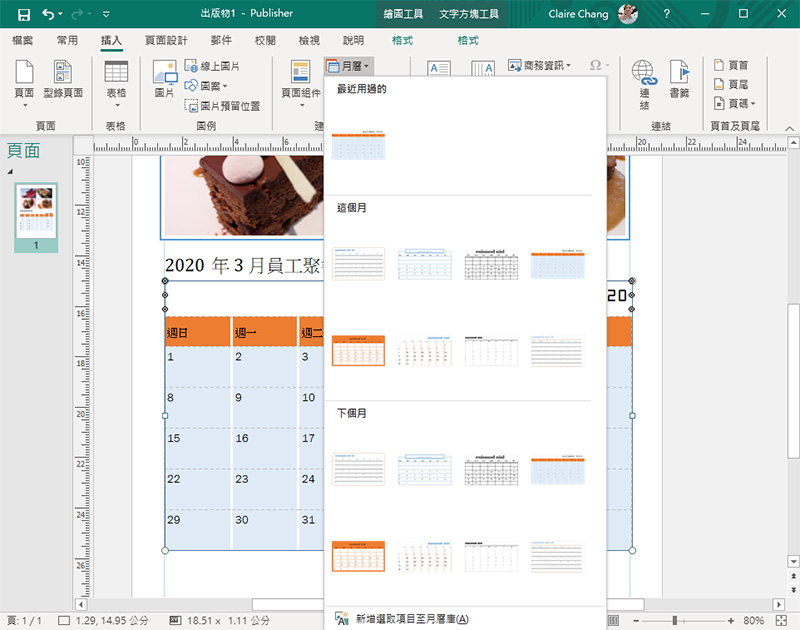Image resolution: width=800 pixels, height=630 pixels.
Task: Open the 說明 tab
Action: pos(353,40)
